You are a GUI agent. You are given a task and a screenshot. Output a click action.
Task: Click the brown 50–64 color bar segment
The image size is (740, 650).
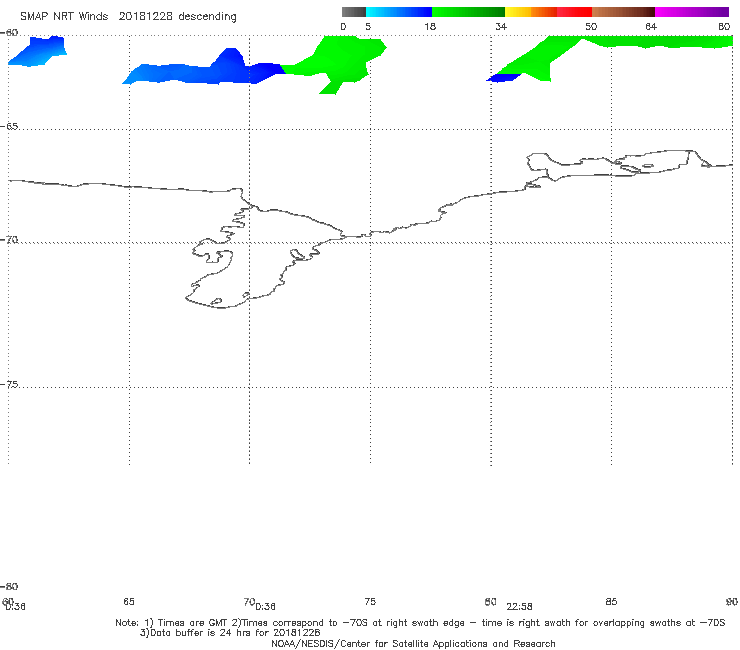[x=623, y=12]
